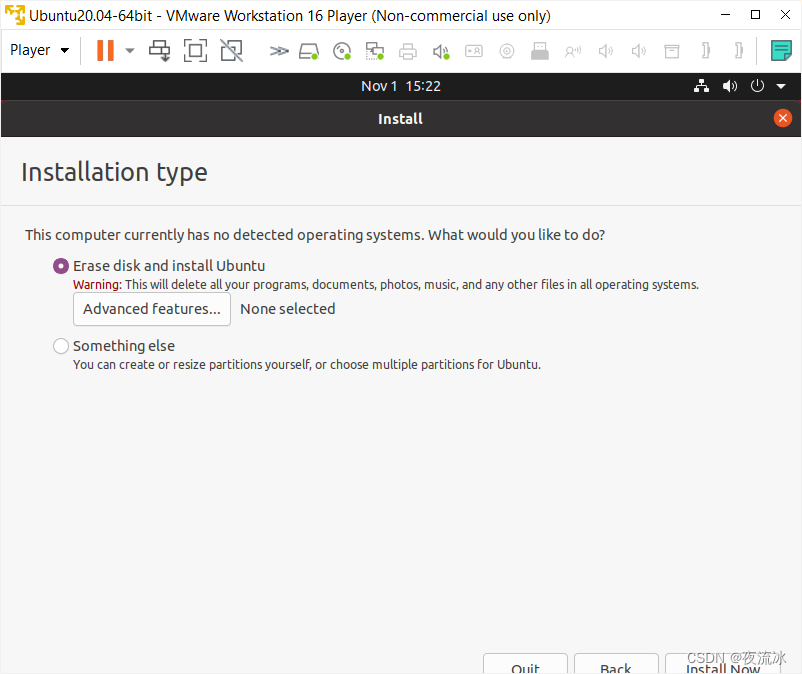Image resolution: width=802 pixels, height=674 pixels.
Task: Click the bracket icon next to the box icon
Action: pos(706,51)
